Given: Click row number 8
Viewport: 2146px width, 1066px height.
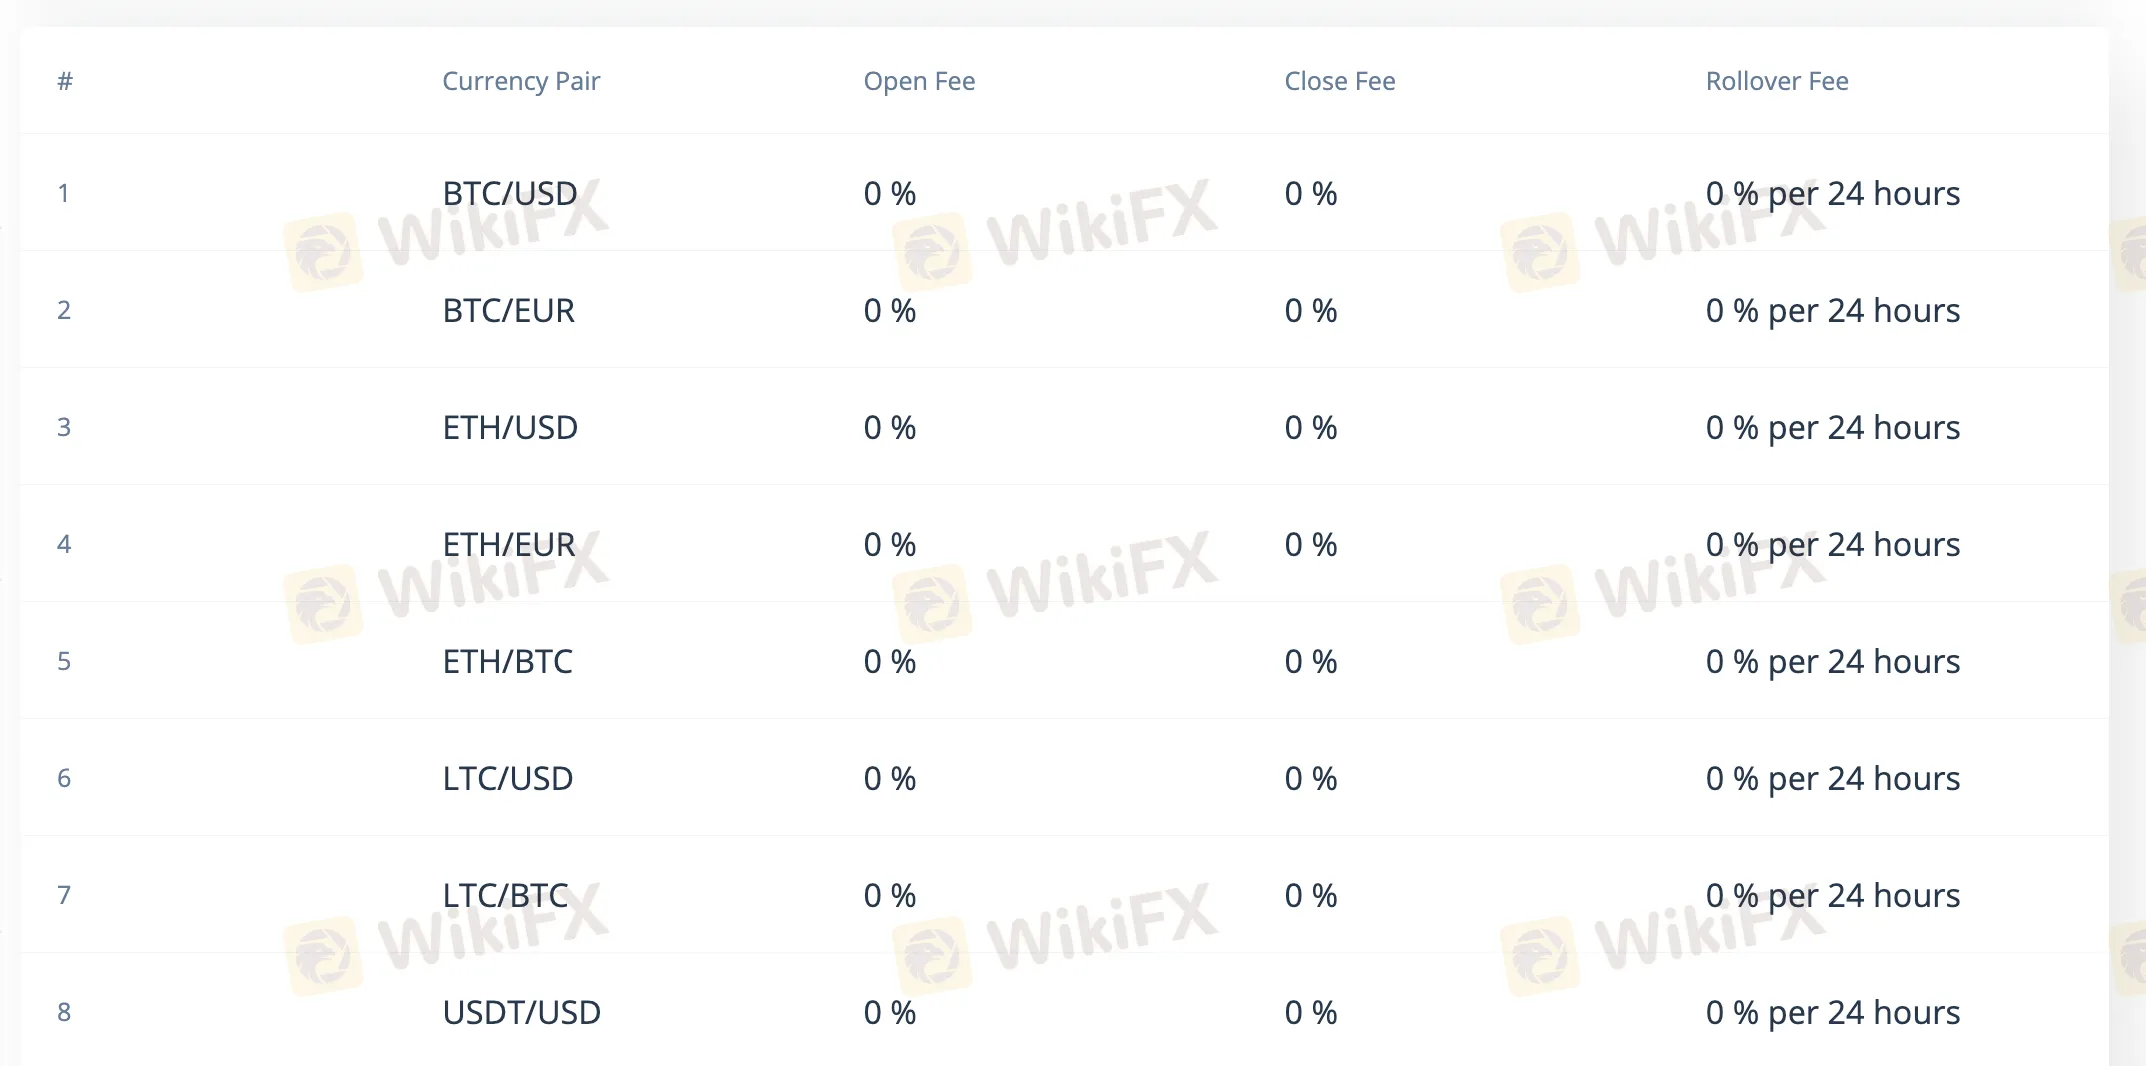Looking at the screenshot, I should click(64, 1012).
